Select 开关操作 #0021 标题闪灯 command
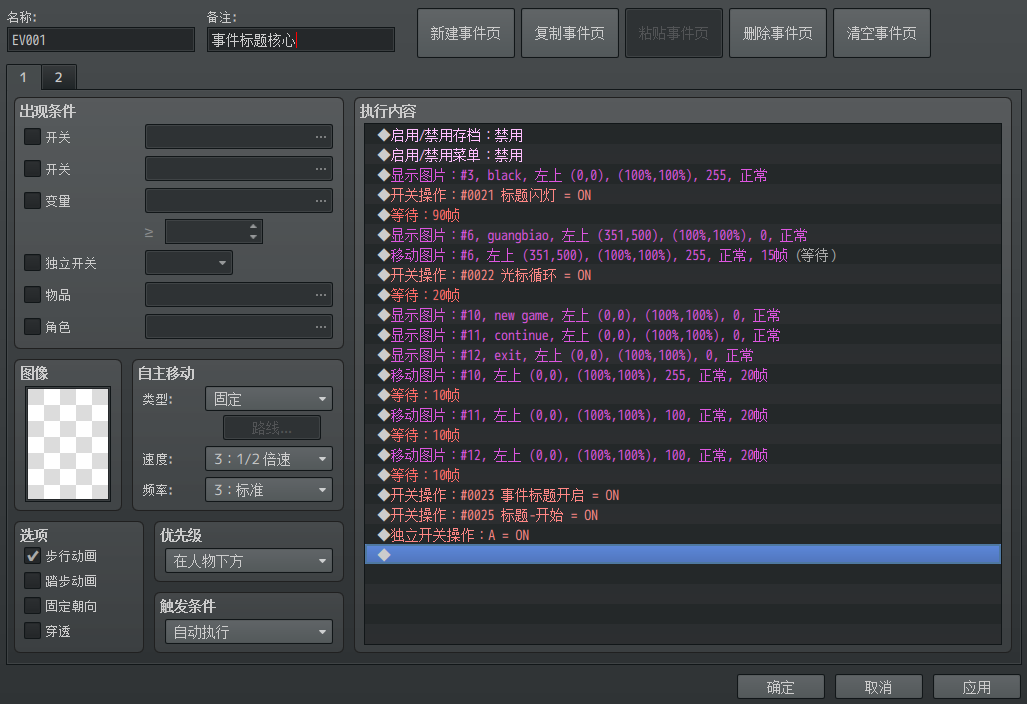The height and width of the screenshot is (704, 1027). (682, 195)
